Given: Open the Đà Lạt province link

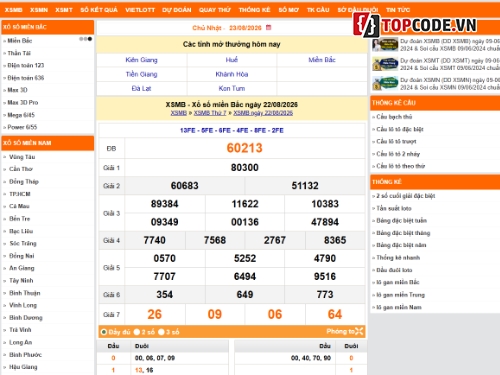Looking at the screenshot, I should (141, 89).
